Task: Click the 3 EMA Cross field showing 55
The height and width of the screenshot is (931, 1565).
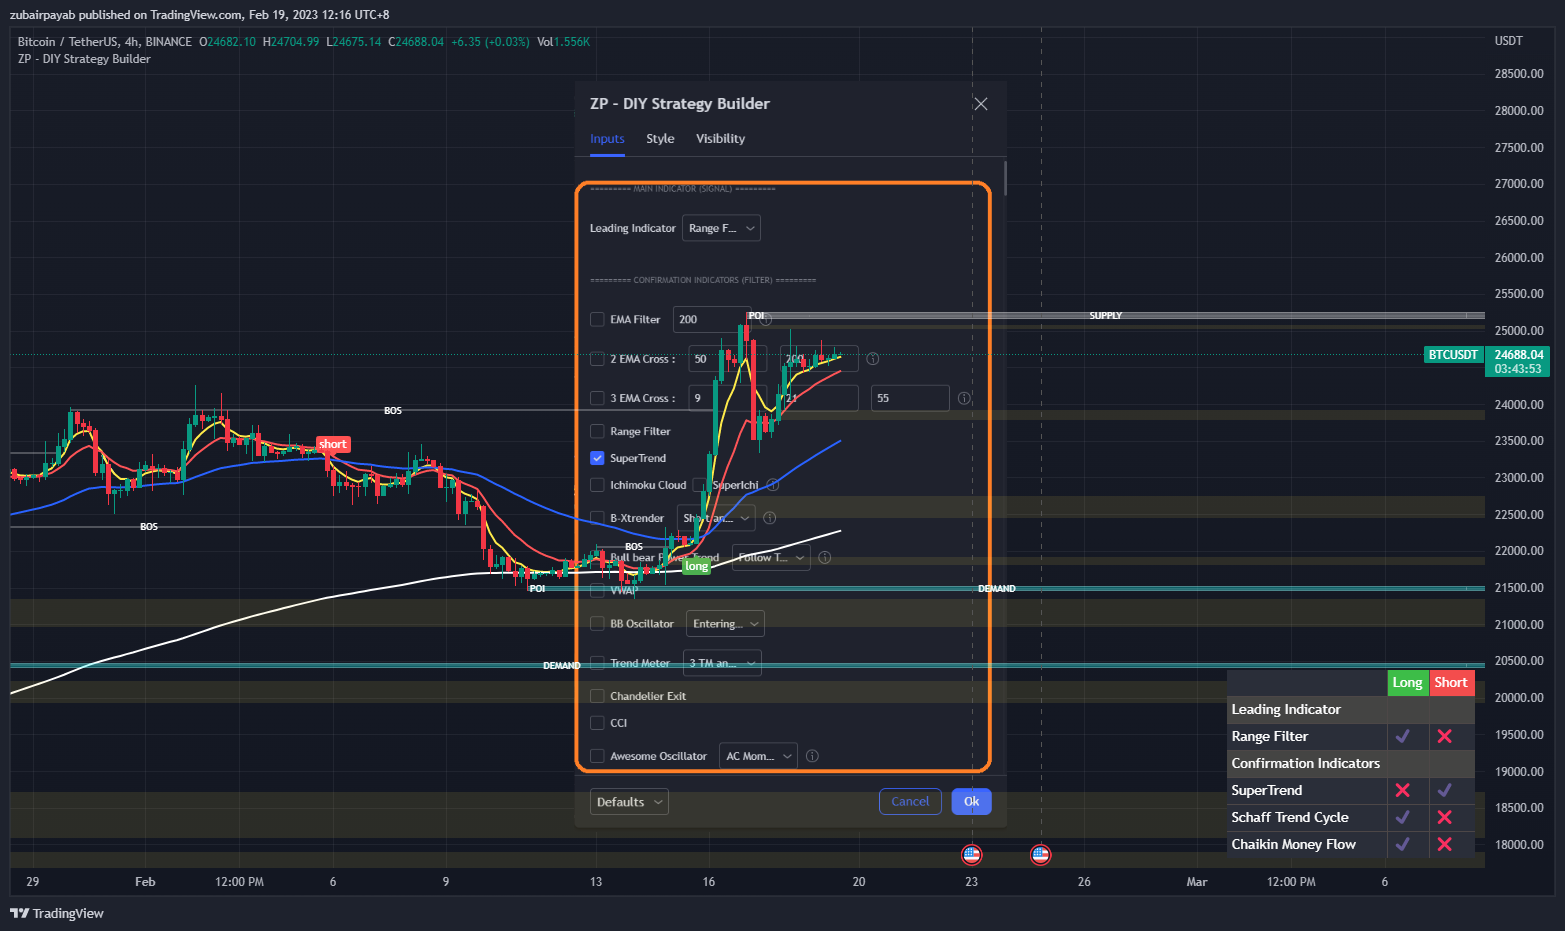Action: tap(910, 398)
